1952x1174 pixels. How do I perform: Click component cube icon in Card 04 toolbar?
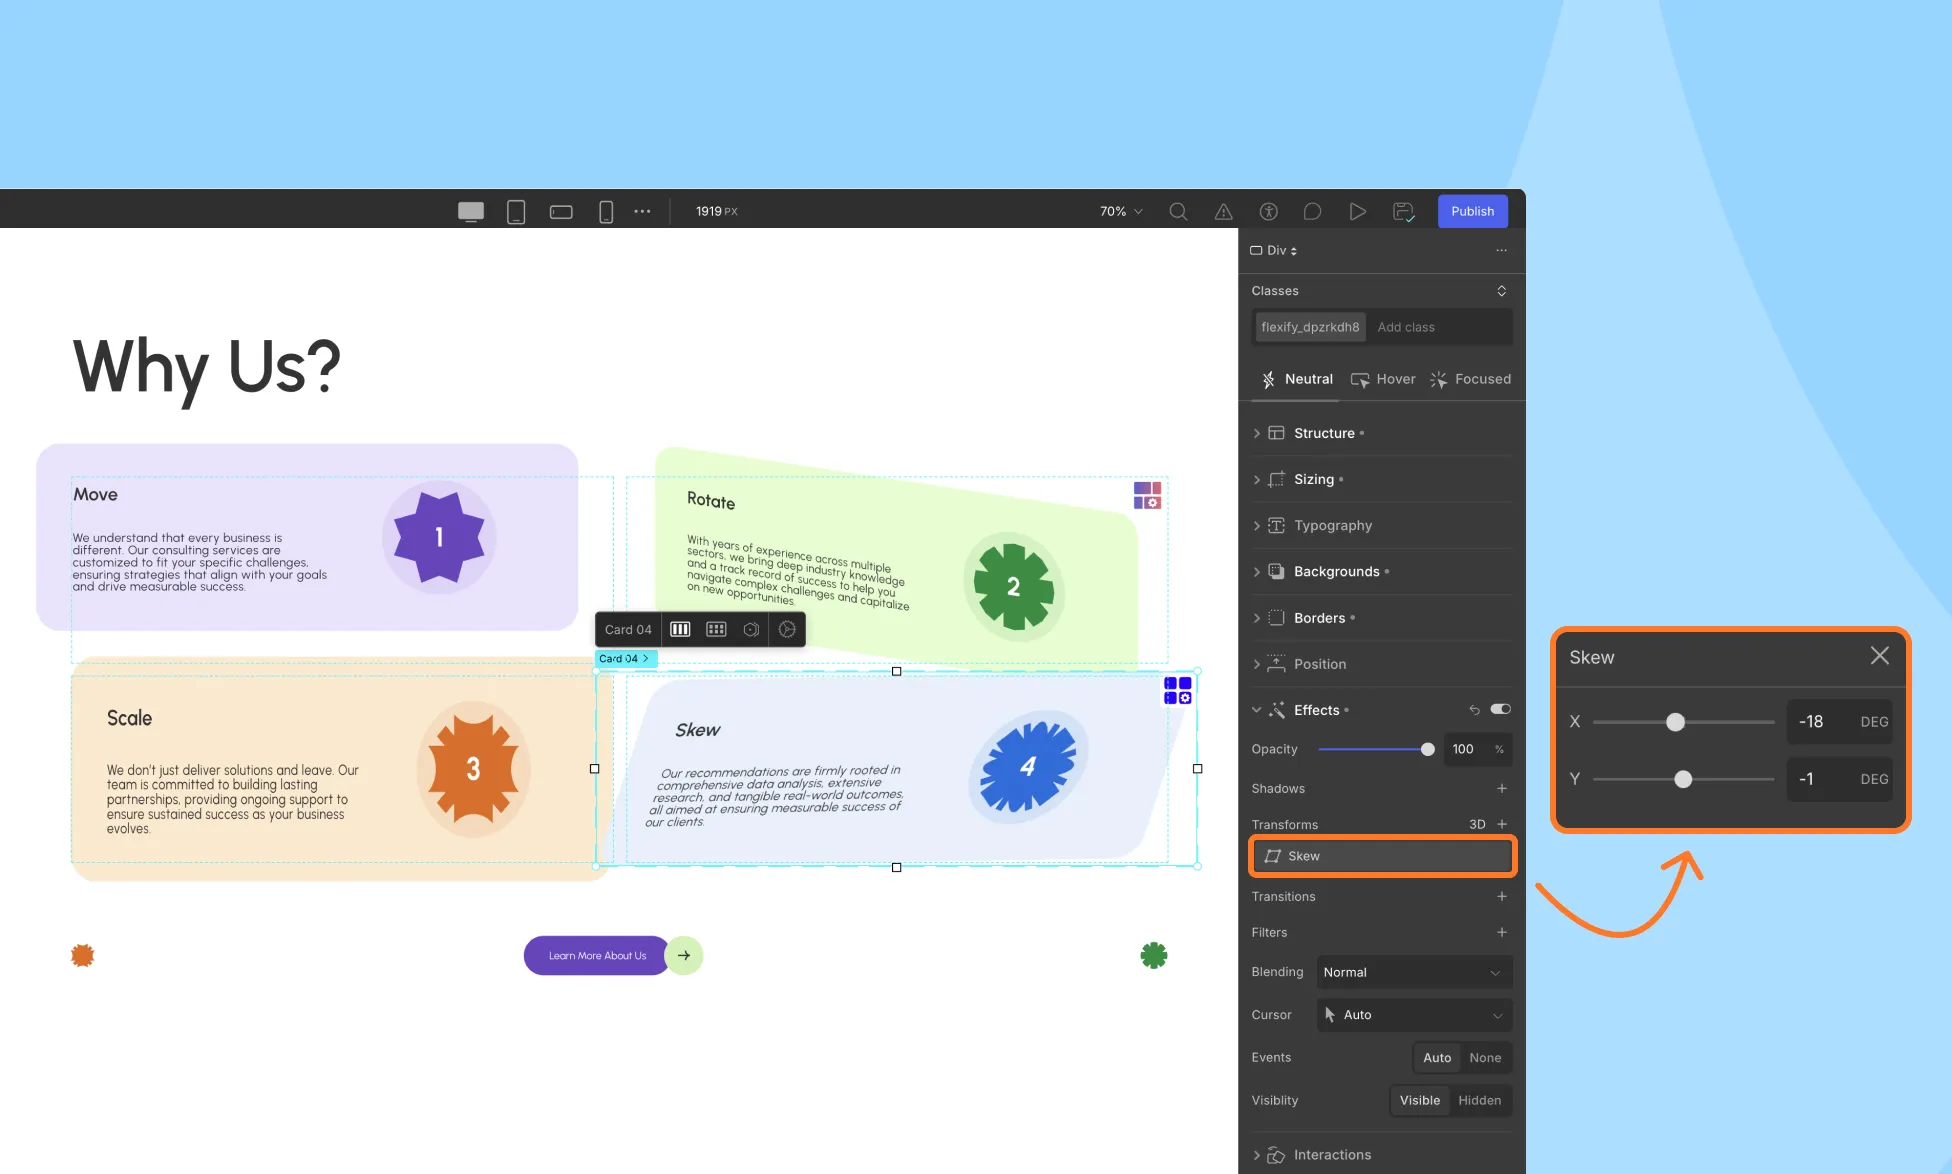pos(751,629)
